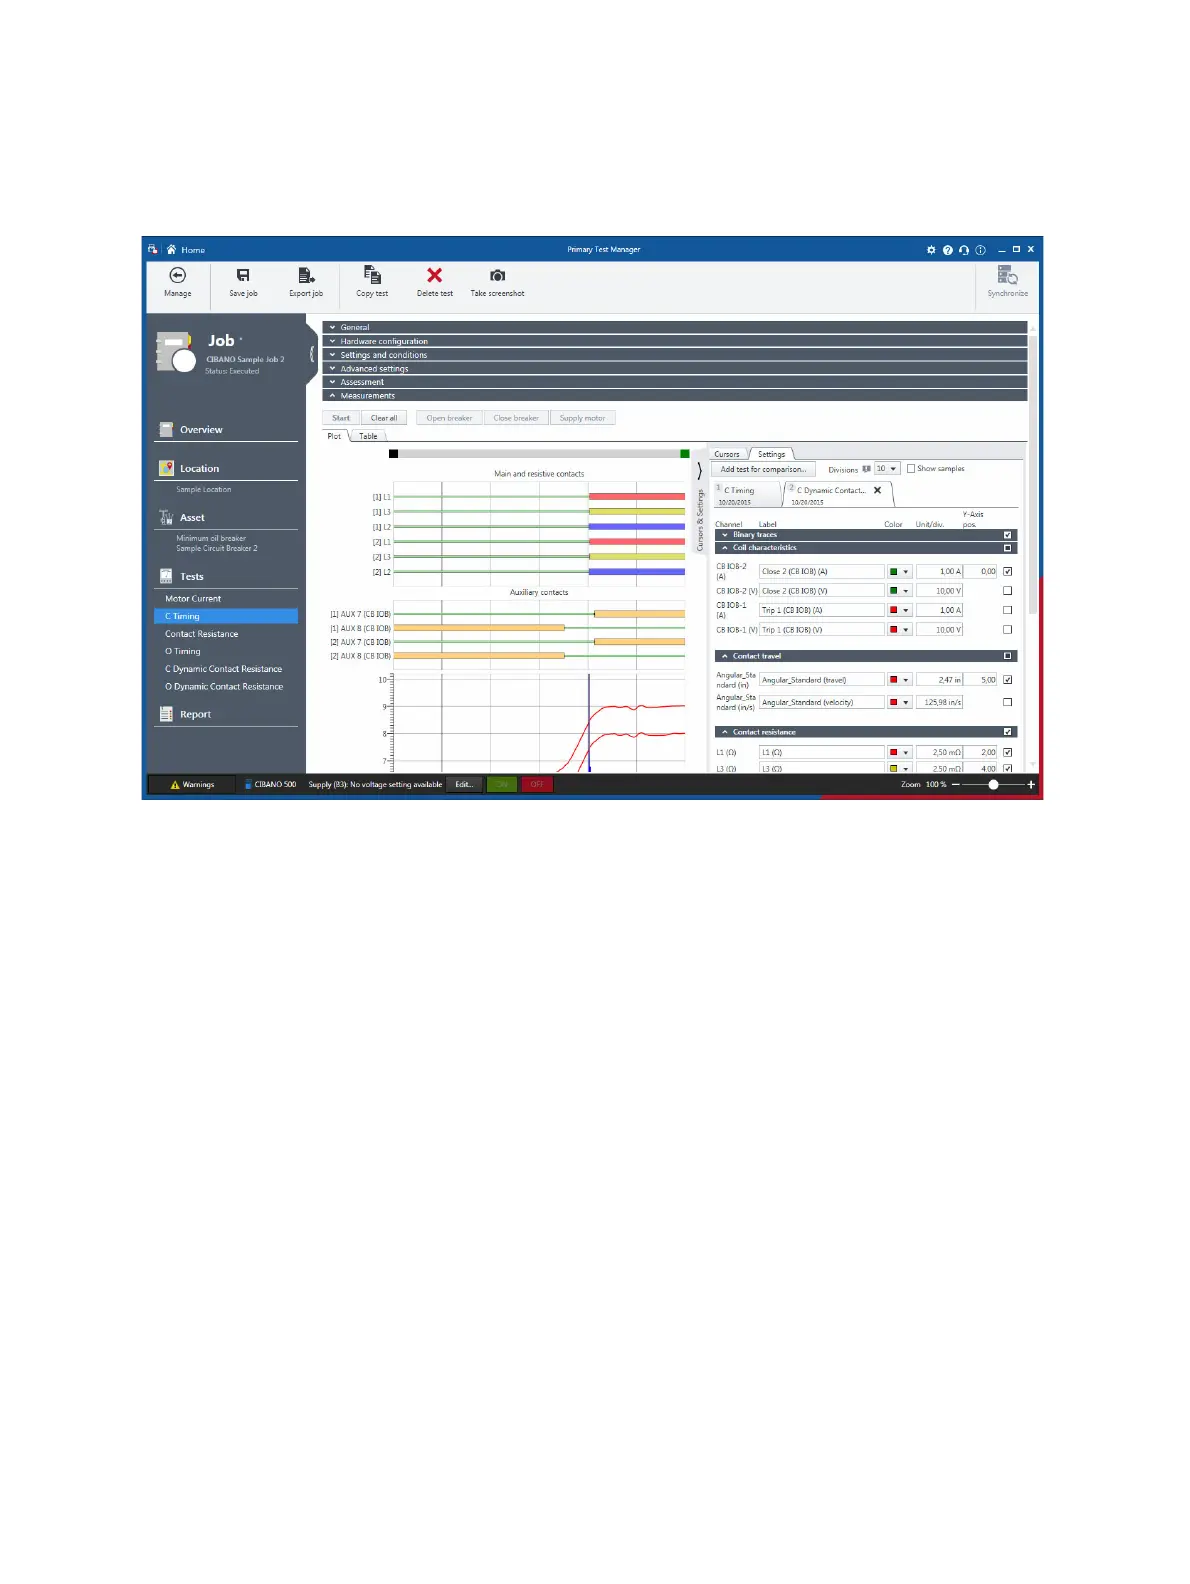Select the C Timing comparison tab
The image size is (1190, 1584).
point(746,494)
